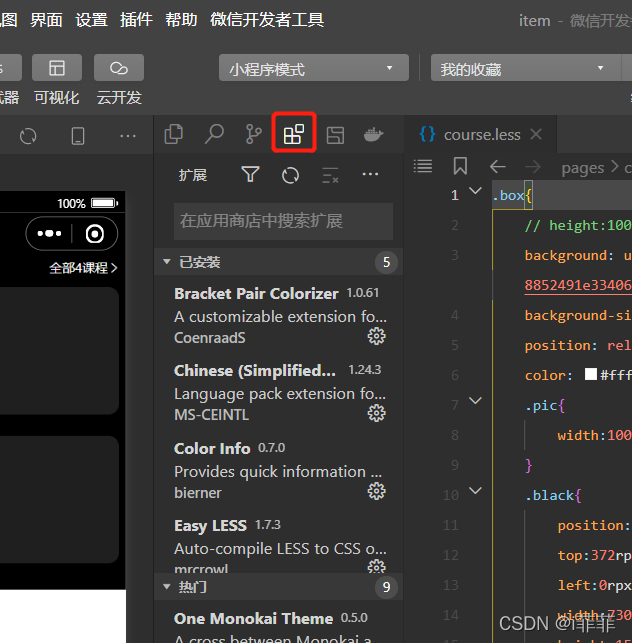Close the course.less tab
Image resolution: width=632 pixels, height=643 pixels.
[536, 134]
